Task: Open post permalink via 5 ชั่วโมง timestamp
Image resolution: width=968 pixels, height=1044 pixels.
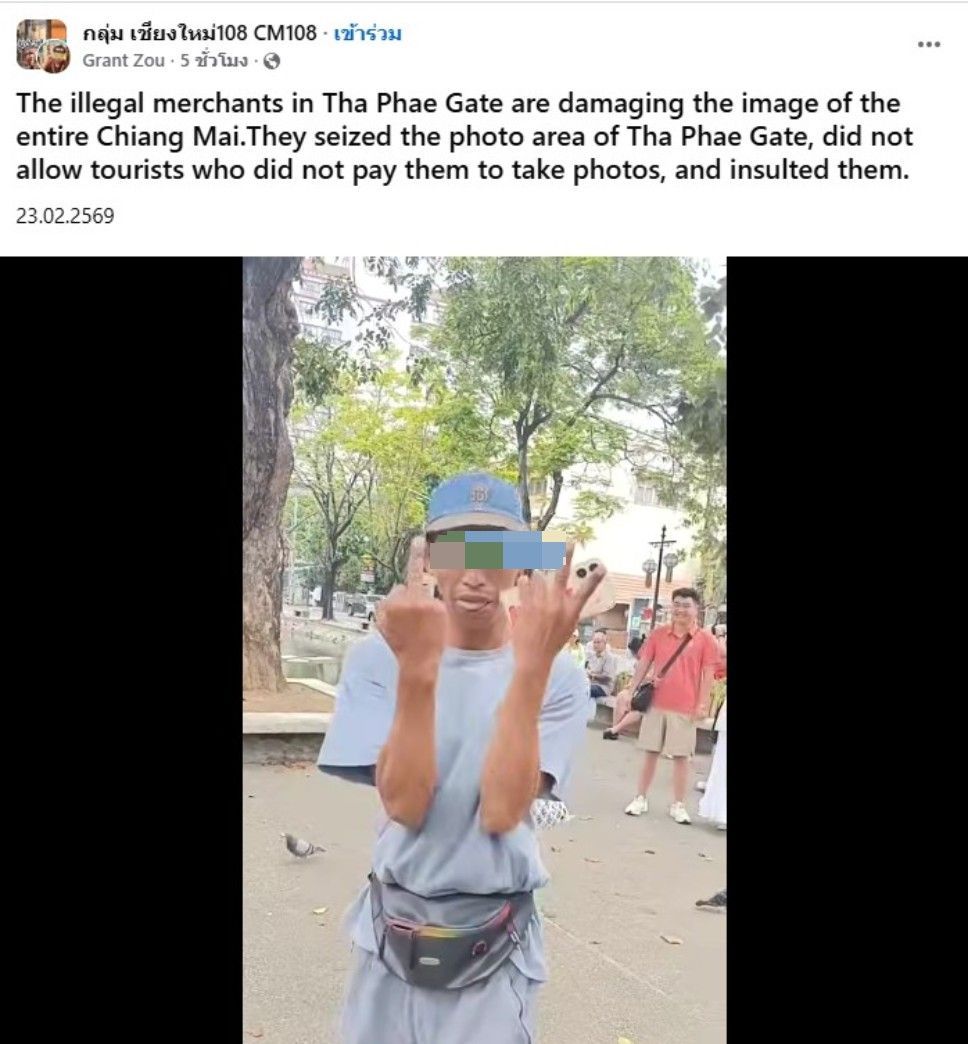Action: pyautogui.click(x=213, y=61)
